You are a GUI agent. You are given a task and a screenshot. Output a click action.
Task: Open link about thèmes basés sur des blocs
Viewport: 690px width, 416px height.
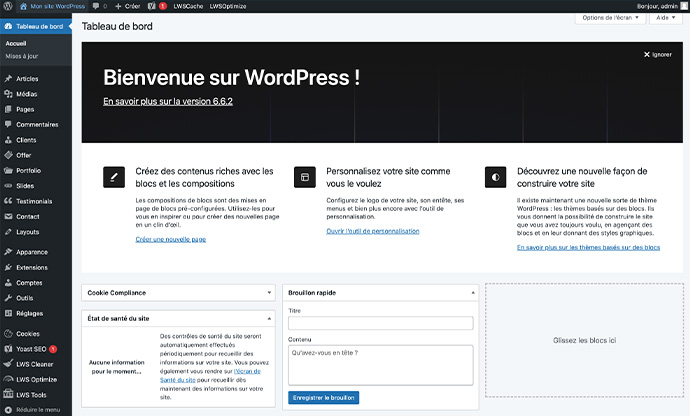point(588,247)
